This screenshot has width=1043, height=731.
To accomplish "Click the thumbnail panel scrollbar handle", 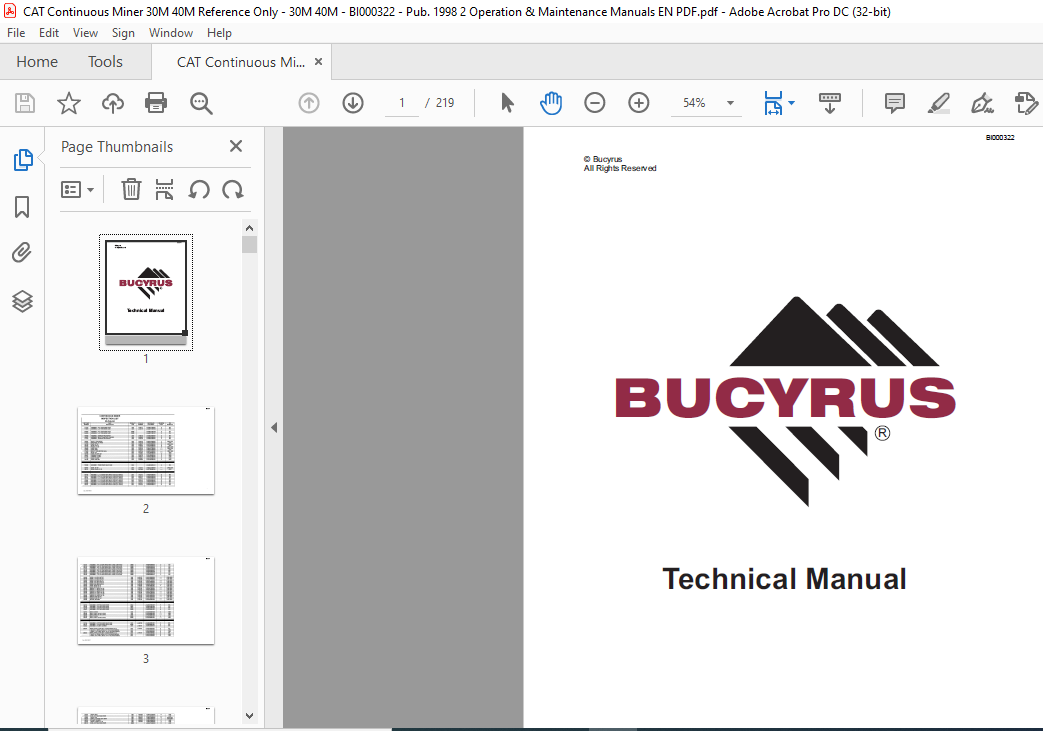I will click(x=249, y=245).
